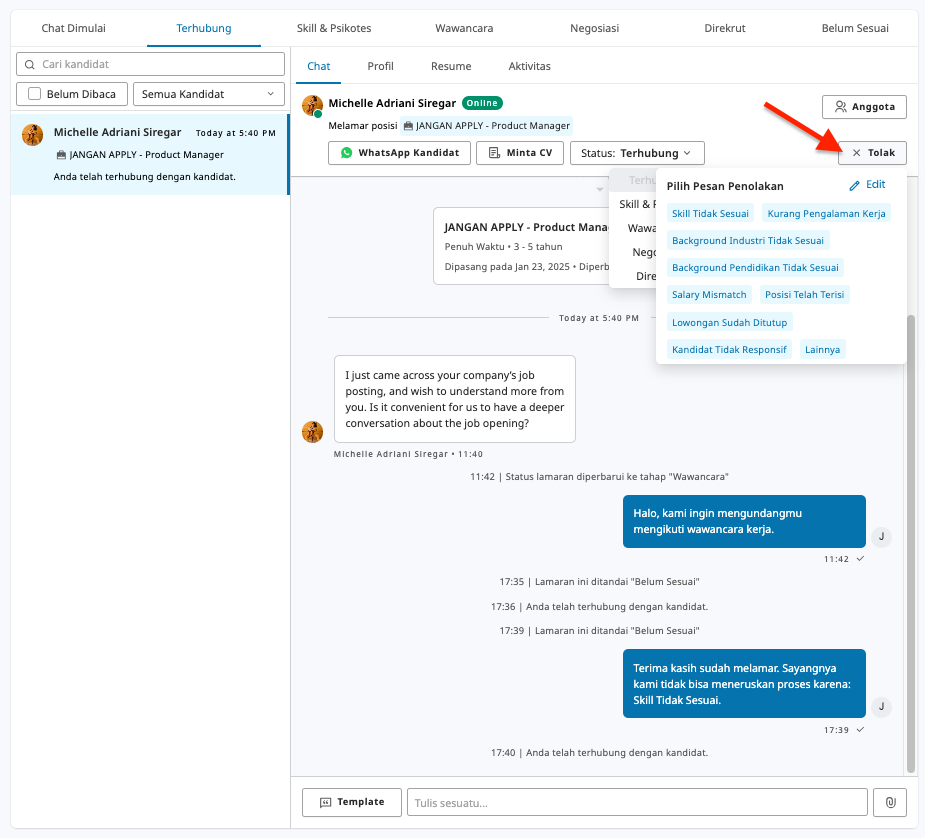Click the paperclip attachment icon
The height and width of the screenshot is (838, 925).
[890, 803]
